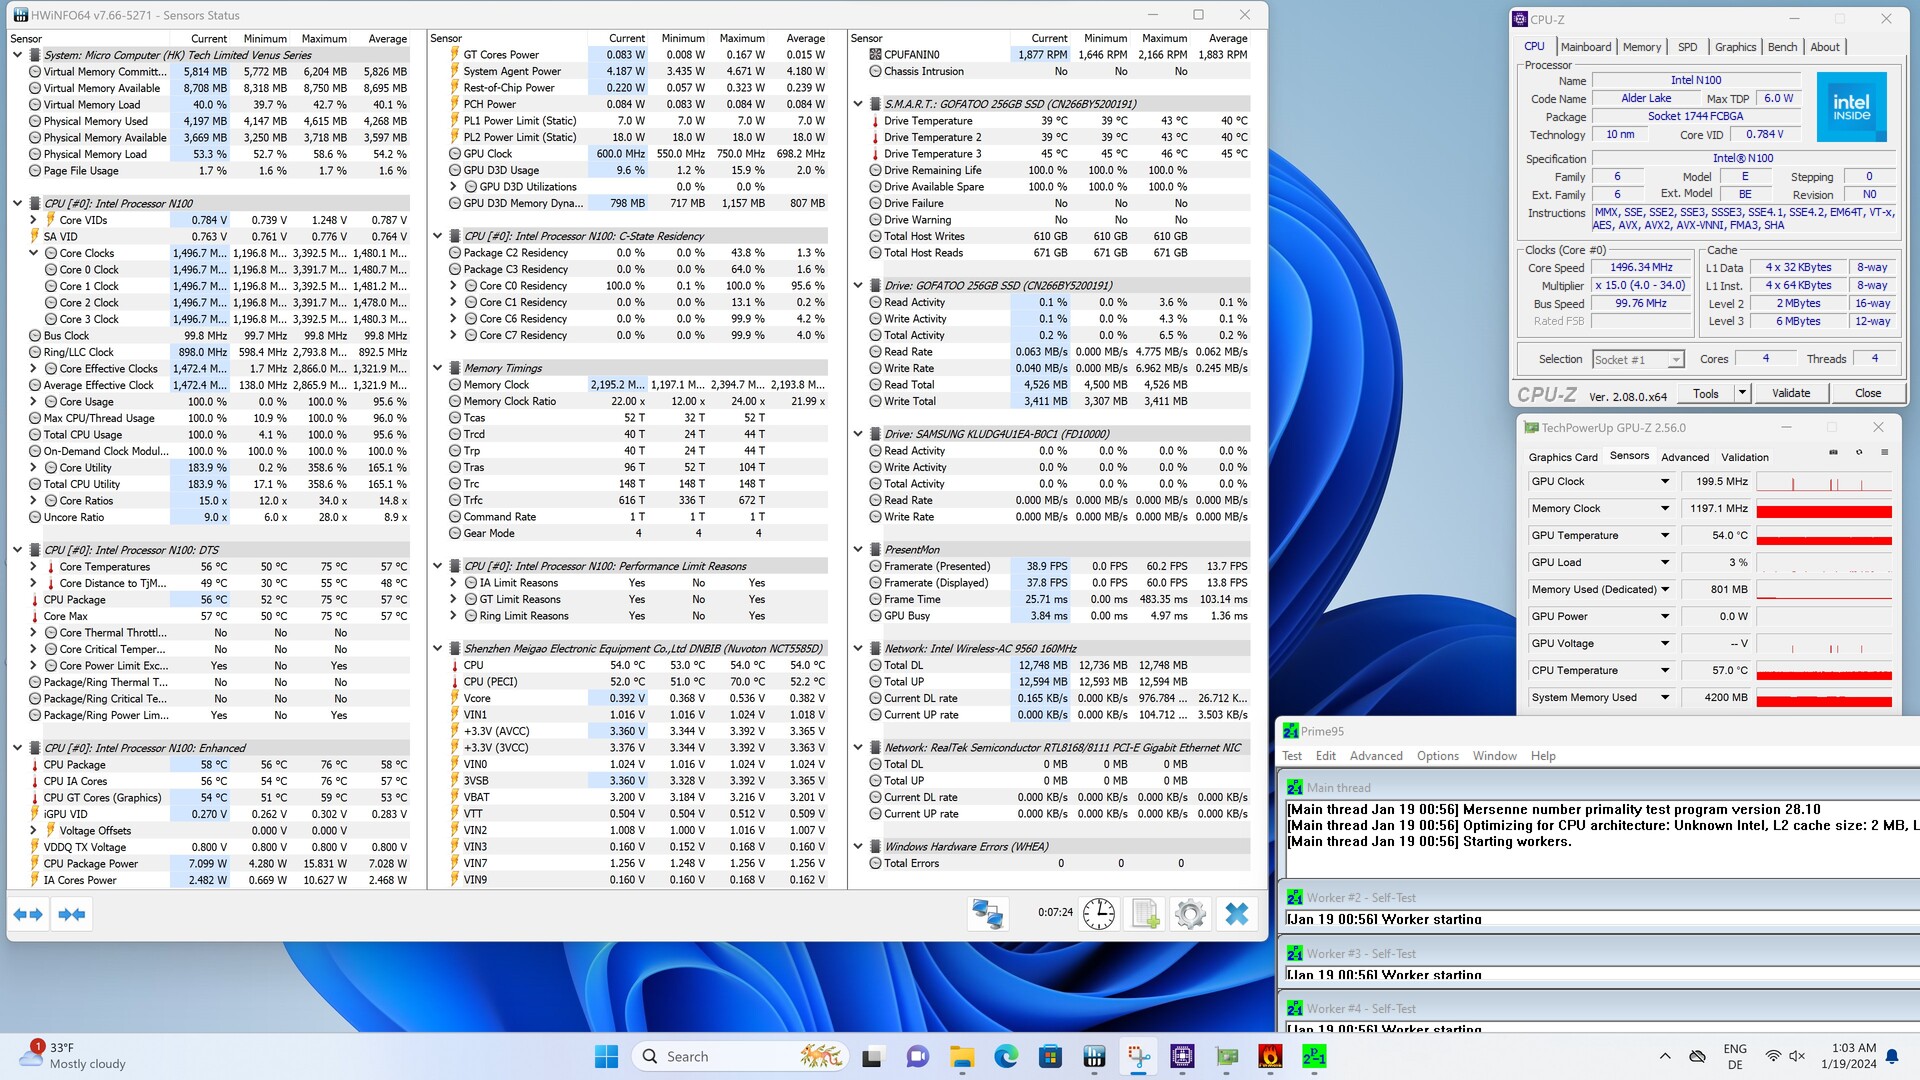Open the CPU-Z Tools dropdown arrow
The height and width of the screenshot is (1080, 1920).
coord(1742,393)
